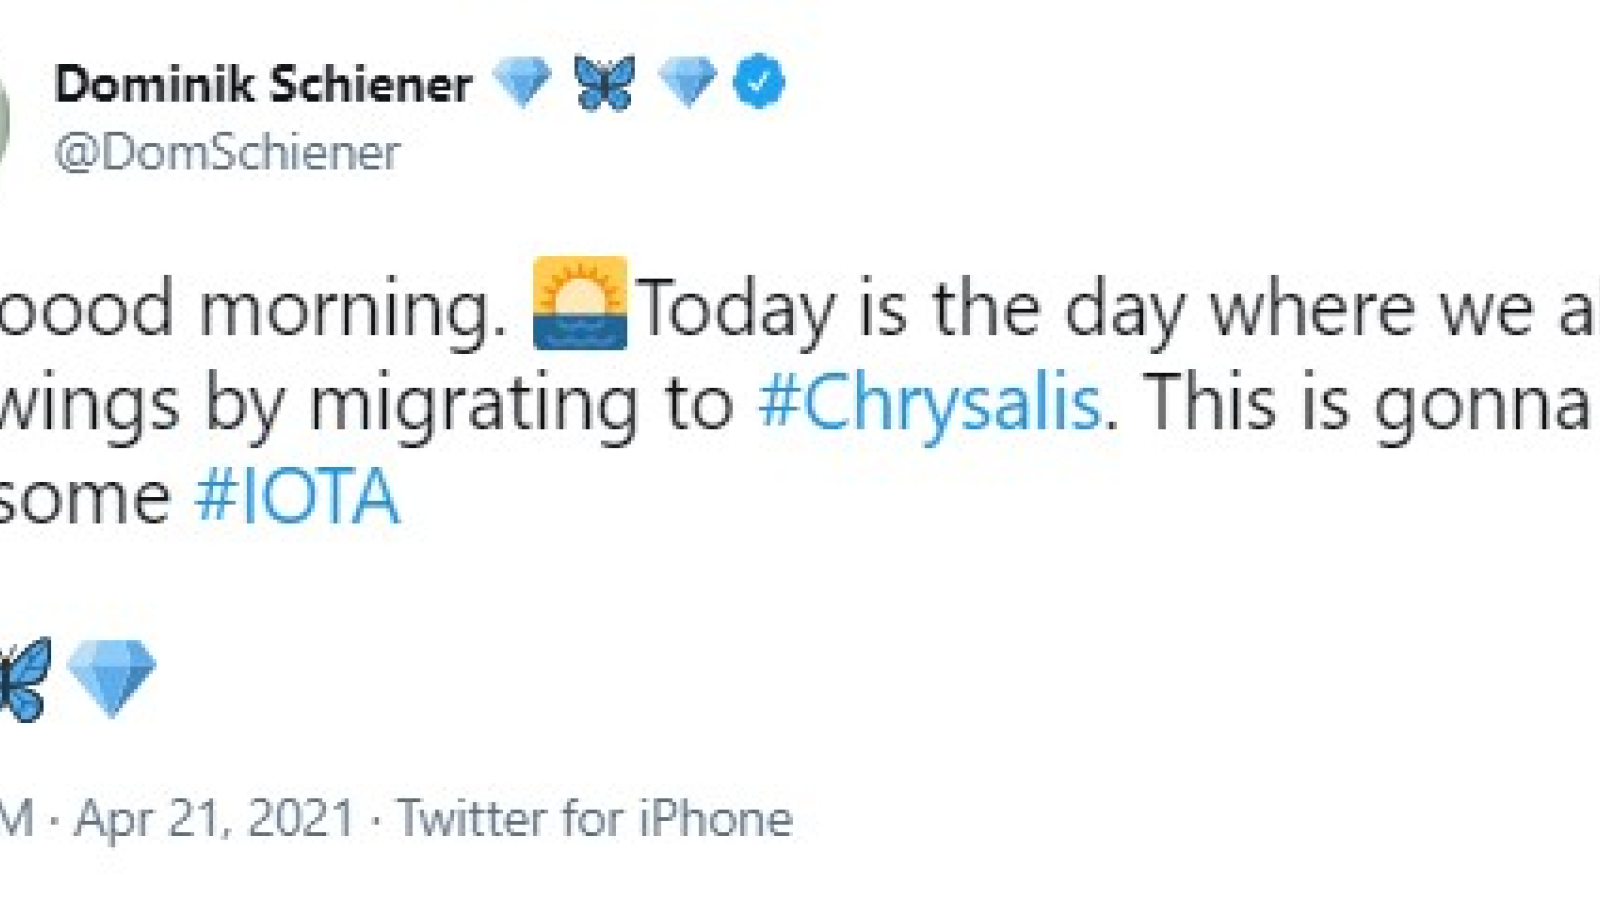Click the first diamond emoji beside the name
This screenshot has height=900, width=1600.
pyautogui.click(x=522, y=82)
